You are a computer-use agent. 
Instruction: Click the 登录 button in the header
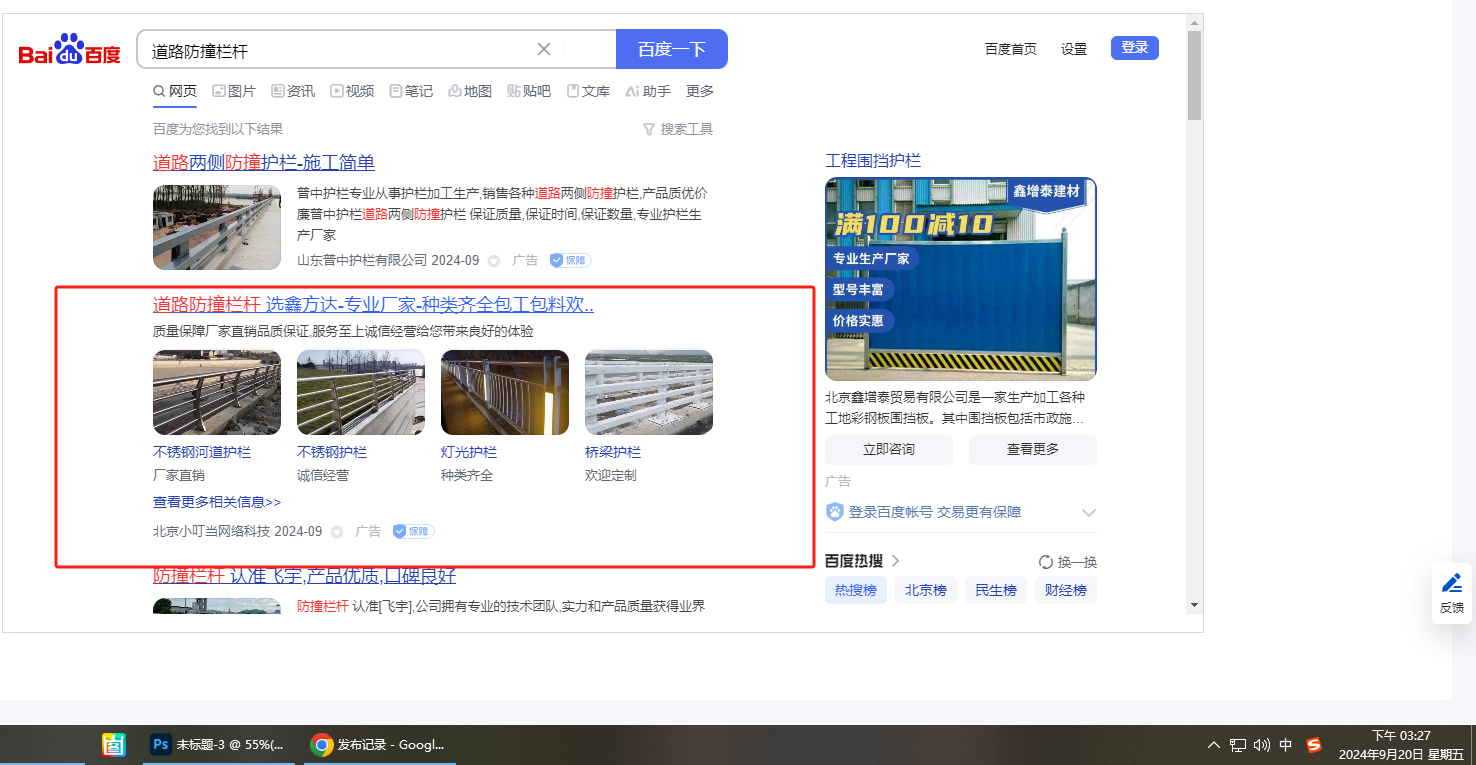point(1135,48)
